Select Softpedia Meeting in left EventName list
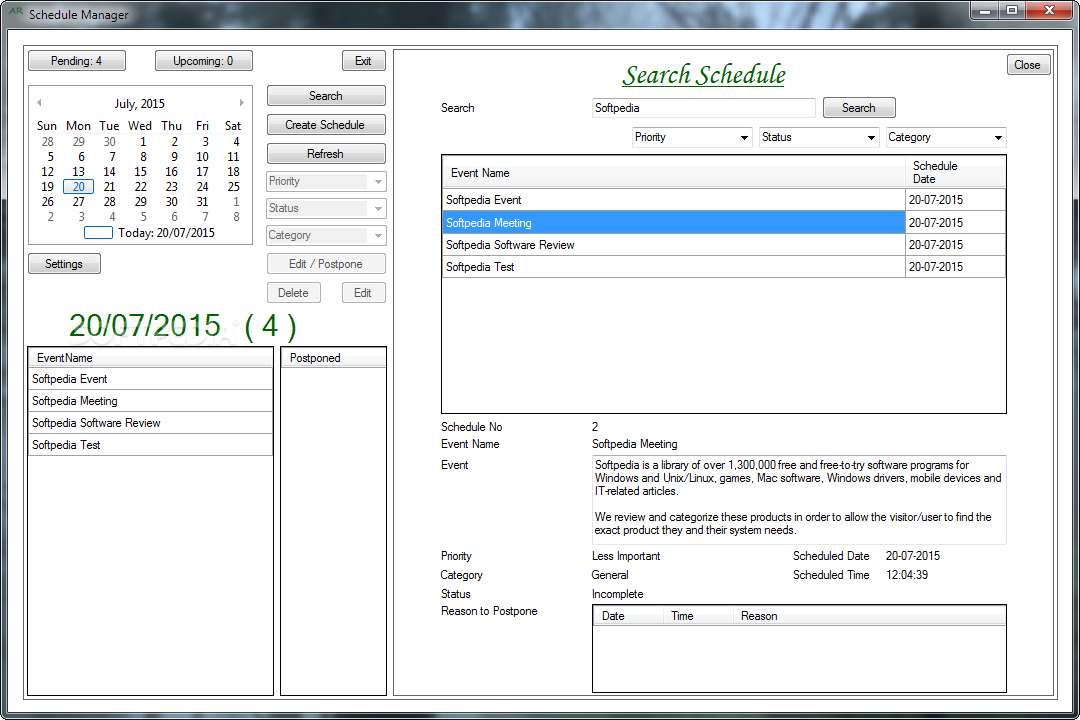 click(150, 401)
